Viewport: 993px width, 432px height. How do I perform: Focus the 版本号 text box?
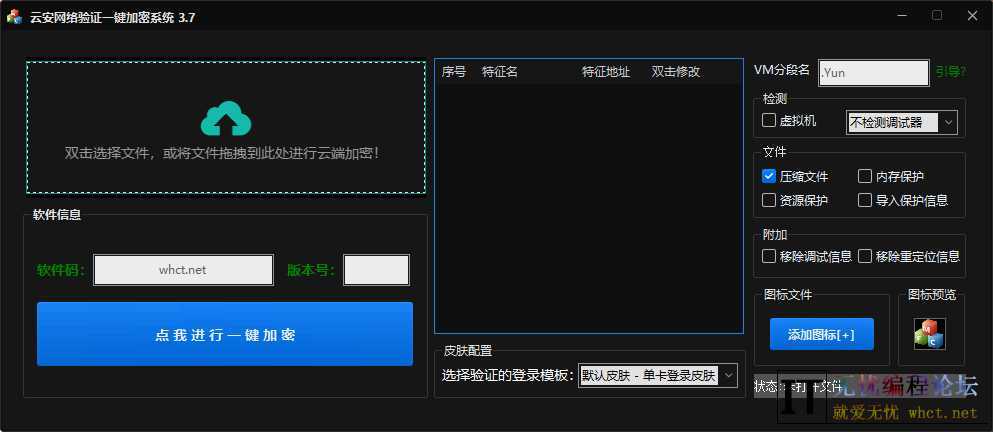[x=376, y=270]
